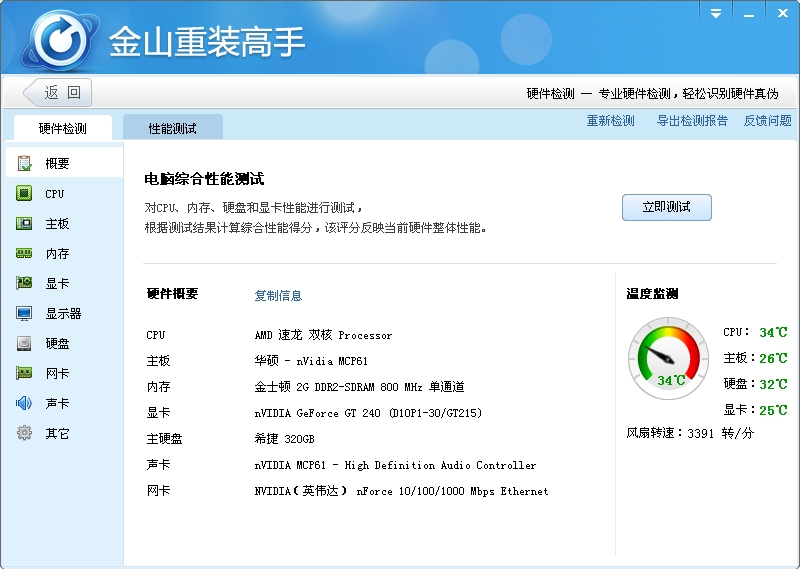
Task: Switch to the 硬件检测 tab
Action: (x=63, y=128)
